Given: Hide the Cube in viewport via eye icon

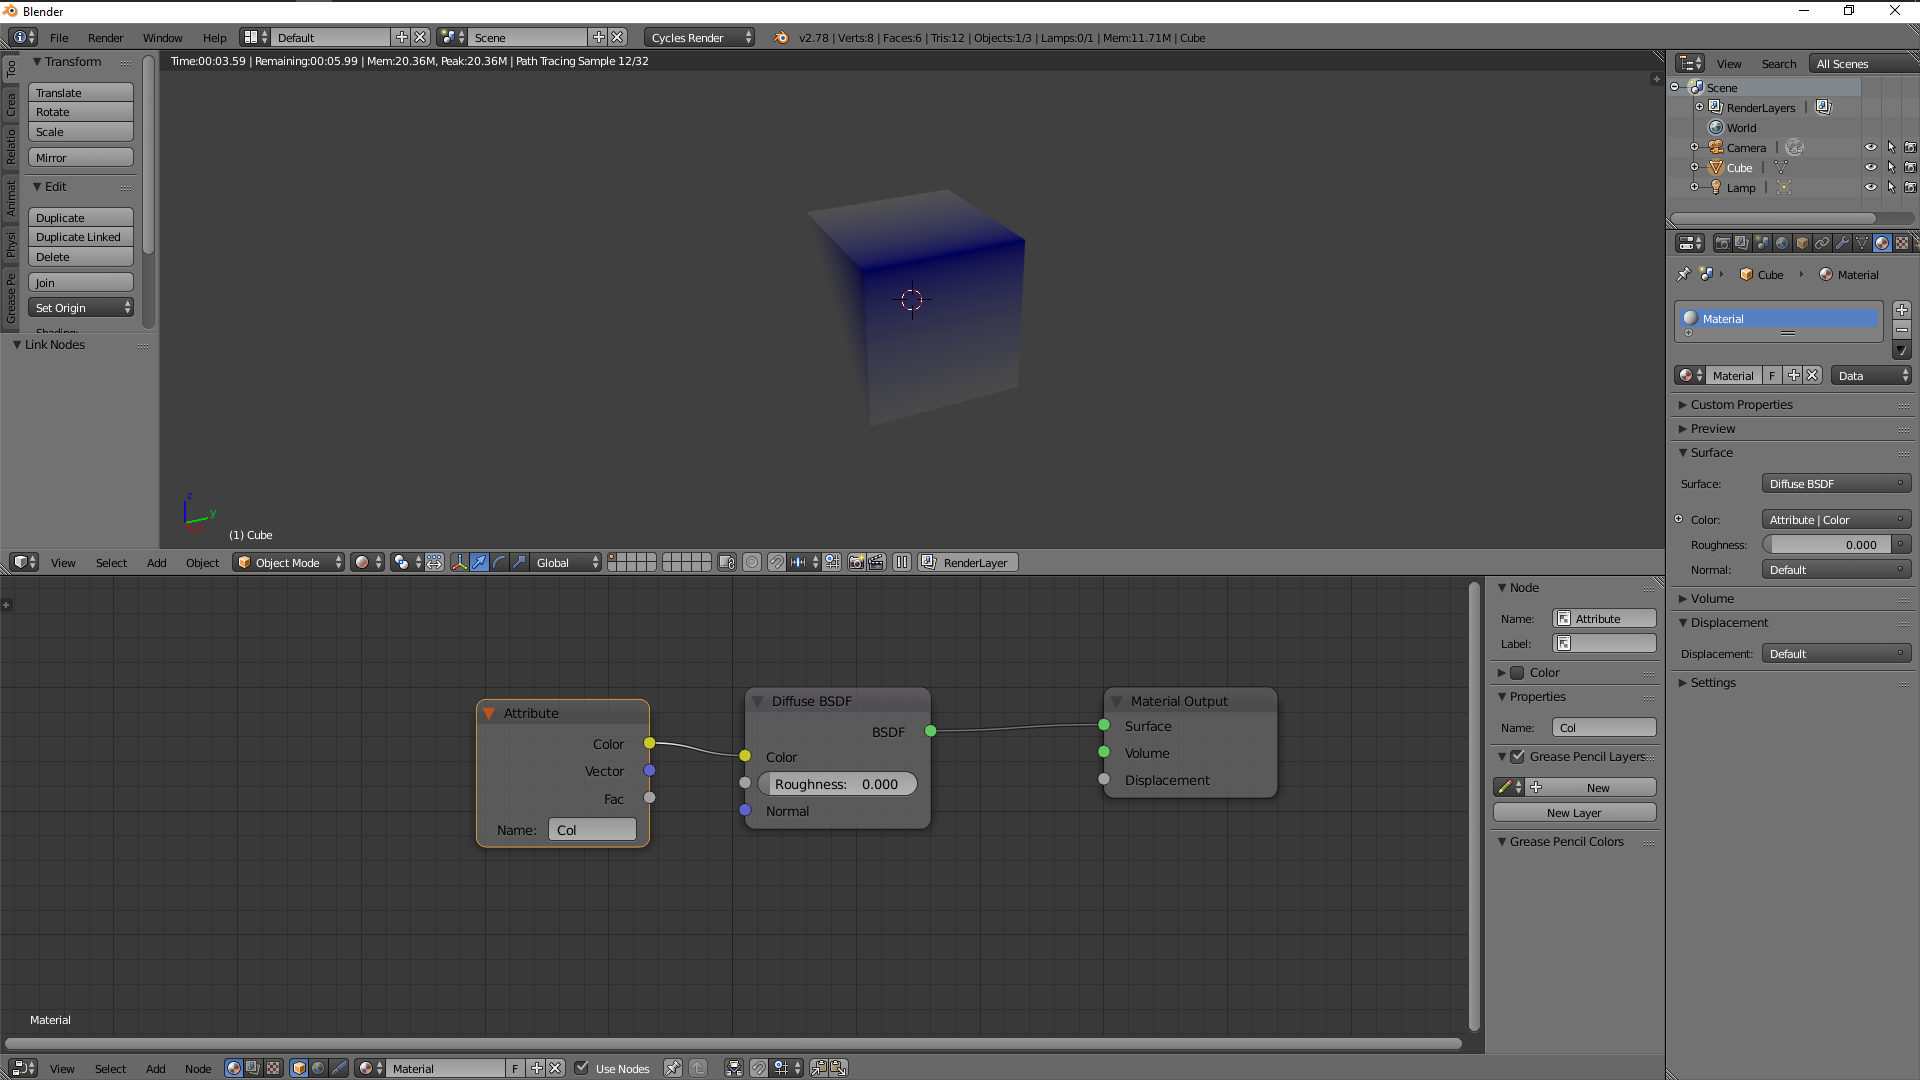Looking at the screenshot, I should [1870, 167].
